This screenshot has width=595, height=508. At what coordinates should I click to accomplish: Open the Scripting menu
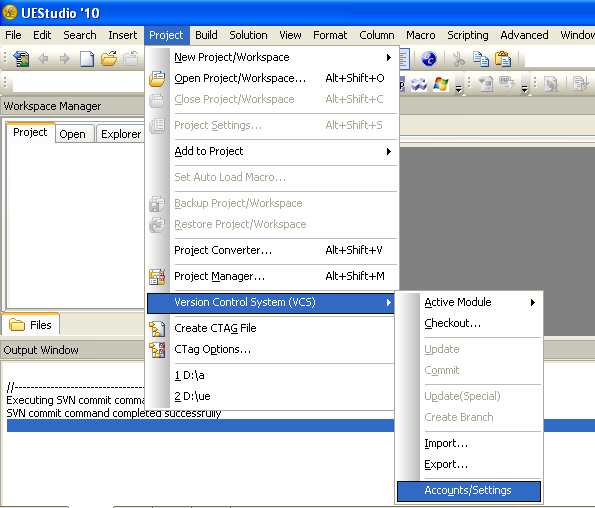pyautogui.click(x=468, y=35)
